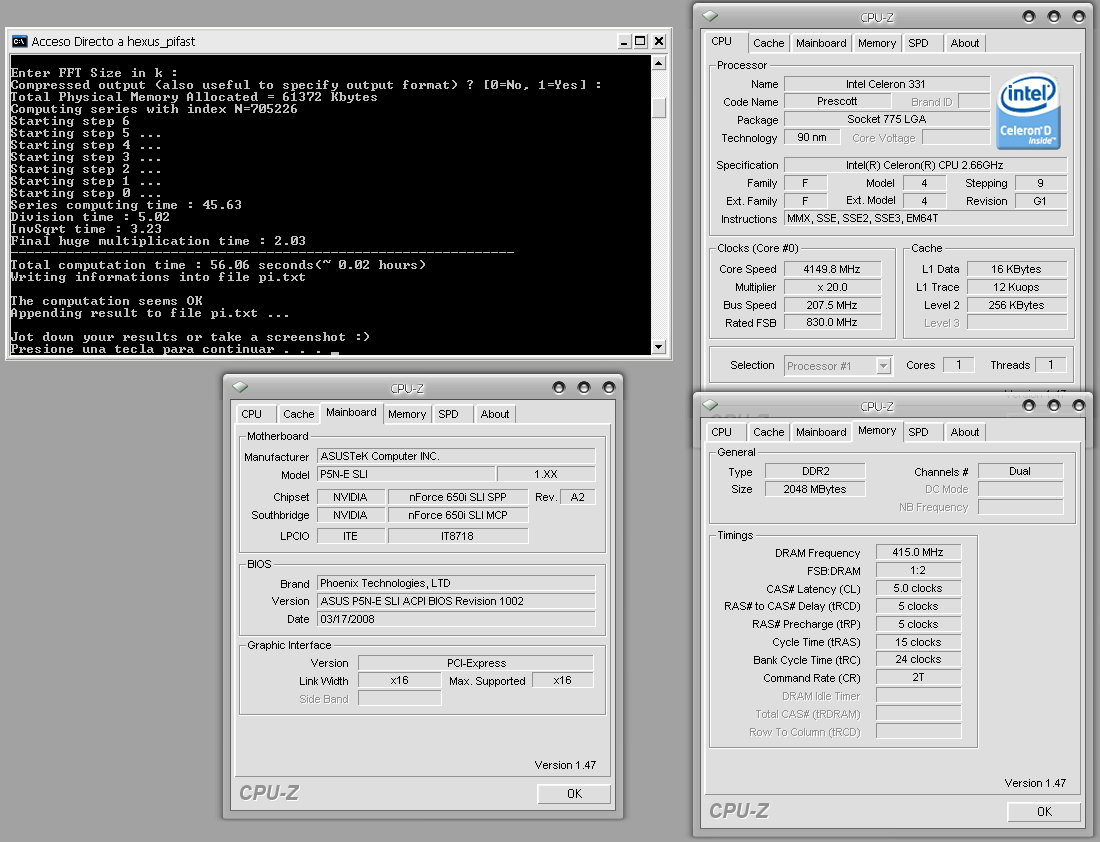
Task: Click the first round button in the CPU window title bar
Action: click(1028, 16)
